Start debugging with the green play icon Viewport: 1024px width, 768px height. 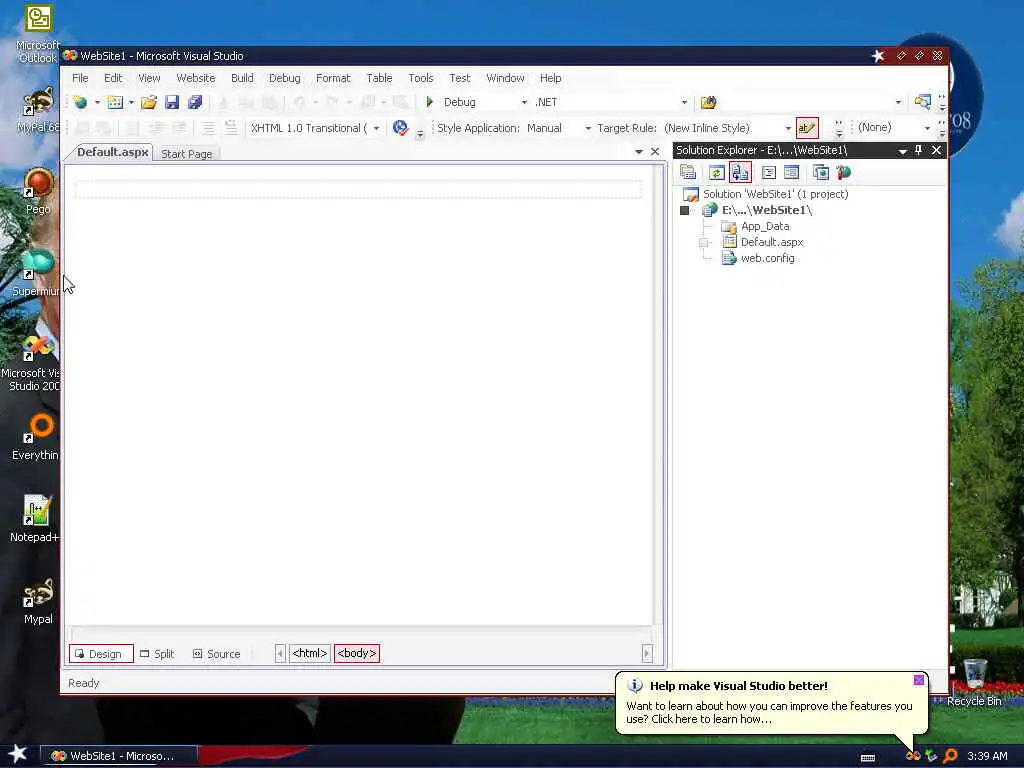pos(430,102)
